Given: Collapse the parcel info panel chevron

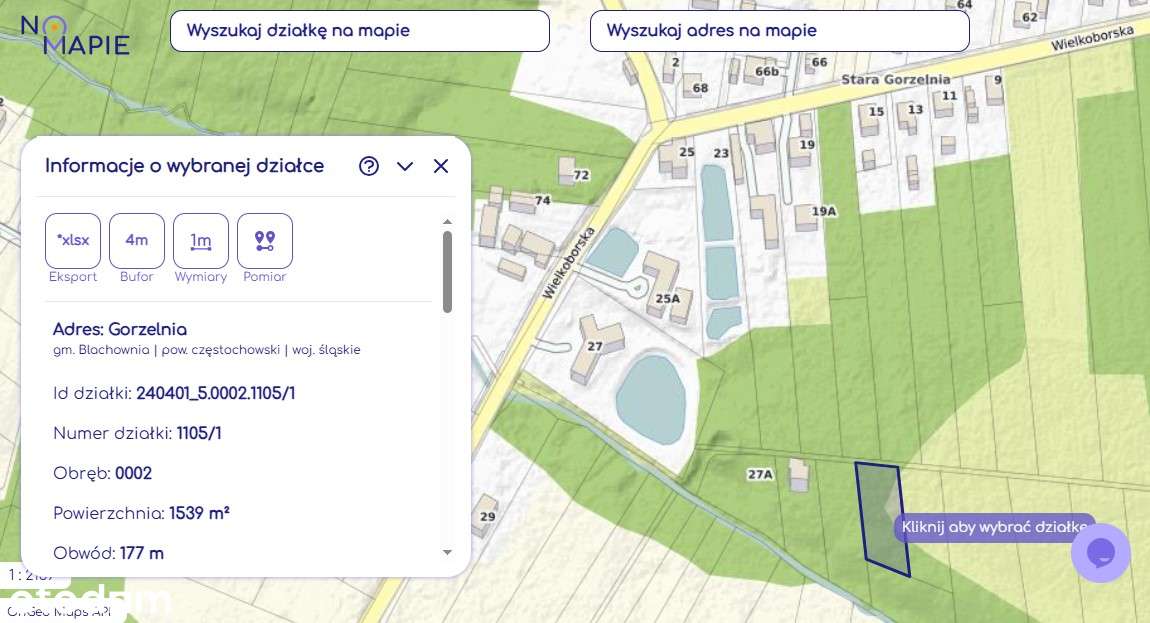Looking at the screenshot, I should [405, 167].
